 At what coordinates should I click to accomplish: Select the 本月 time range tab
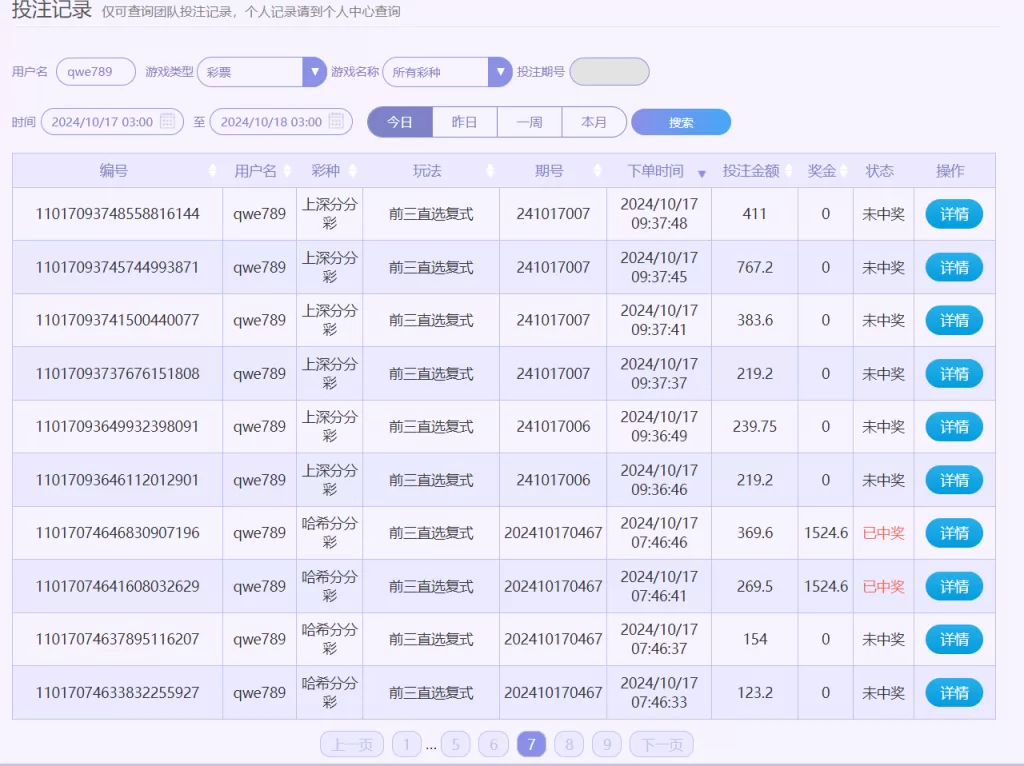point(594,122)
